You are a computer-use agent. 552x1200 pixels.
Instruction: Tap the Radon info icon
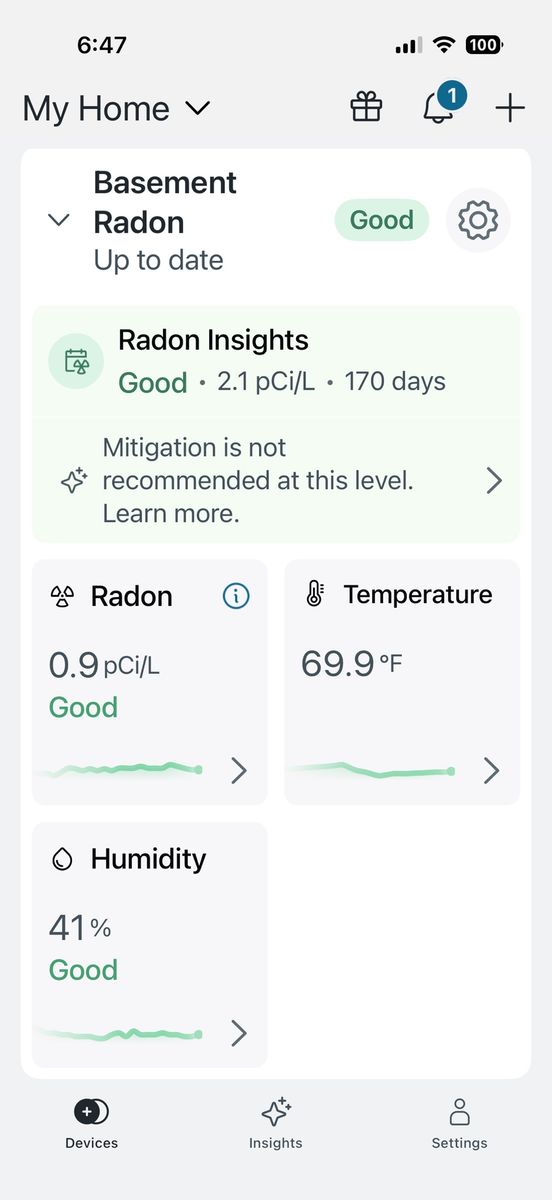(x=236, y=596)
